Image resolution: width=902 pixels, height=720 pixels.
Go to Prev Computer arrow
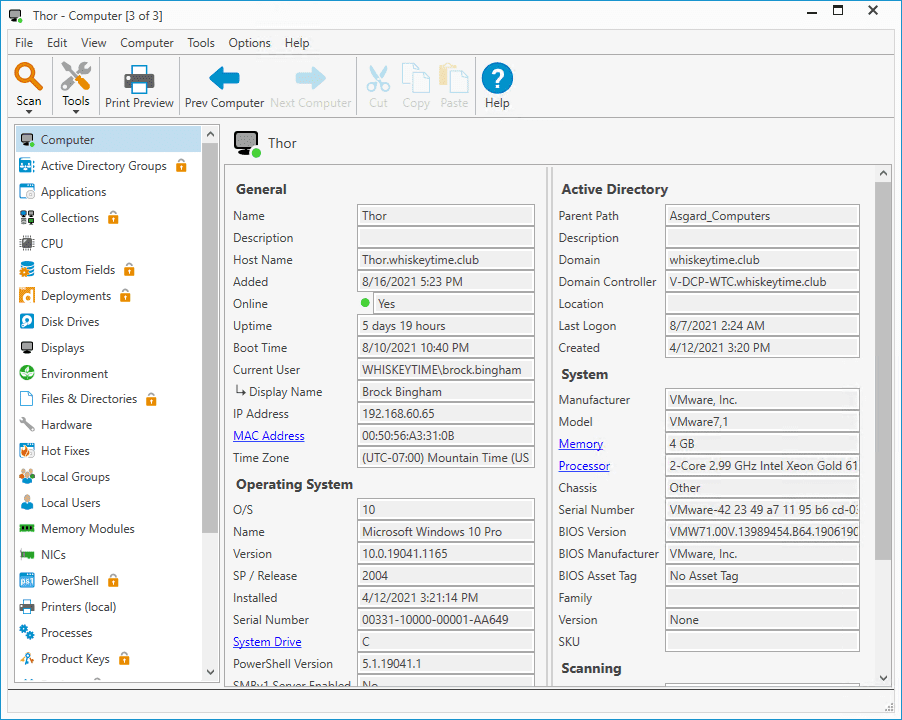coord(224,79)
